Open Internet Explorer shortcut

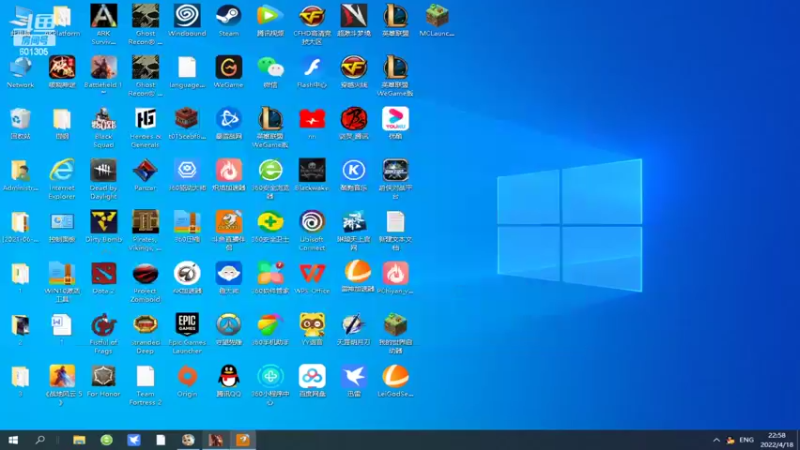pyautogui.click(x=62, y=179)
